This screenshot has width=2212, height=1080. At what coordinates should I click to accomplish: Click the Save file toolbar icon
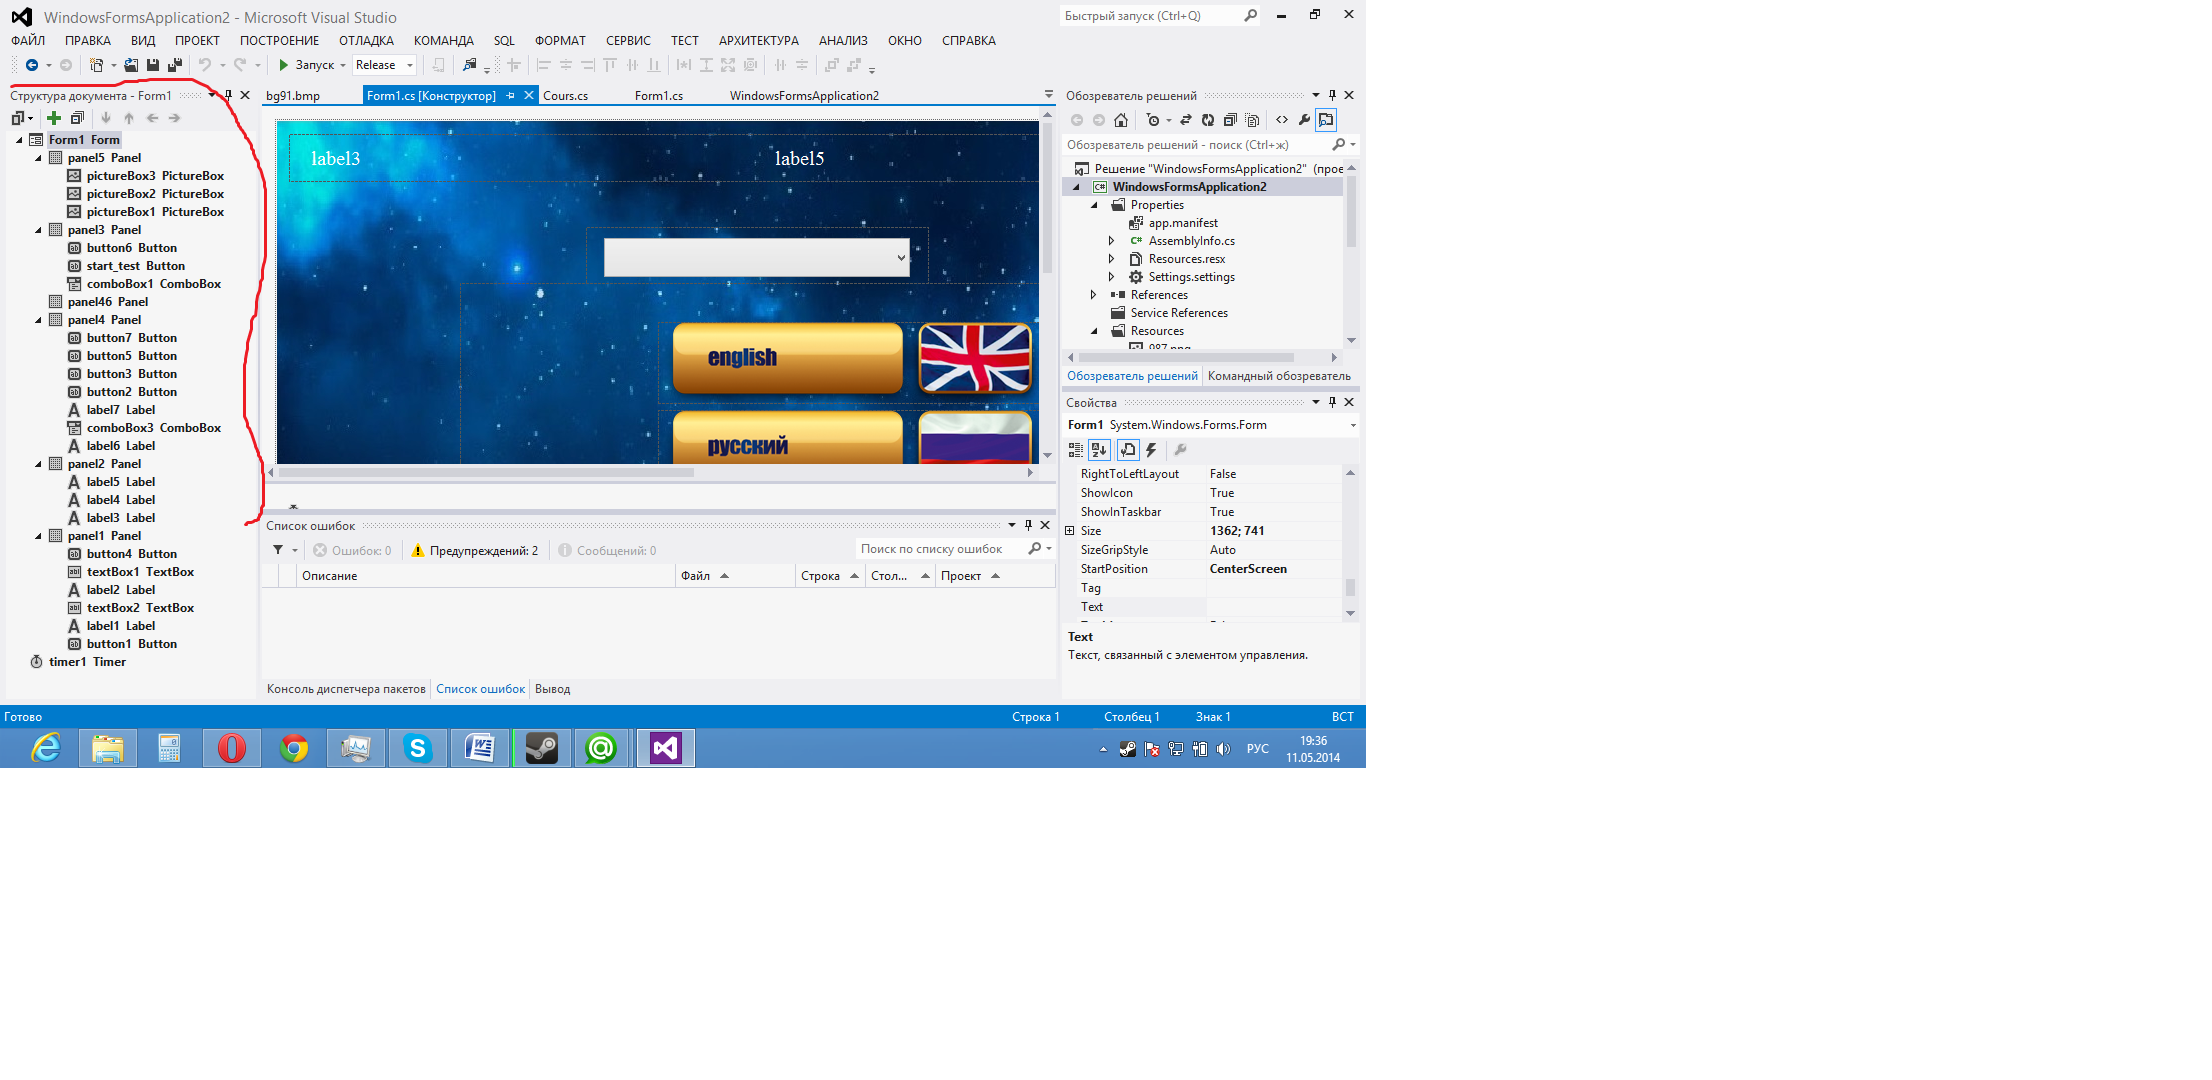pyautogui.click(x=153, y=65)
